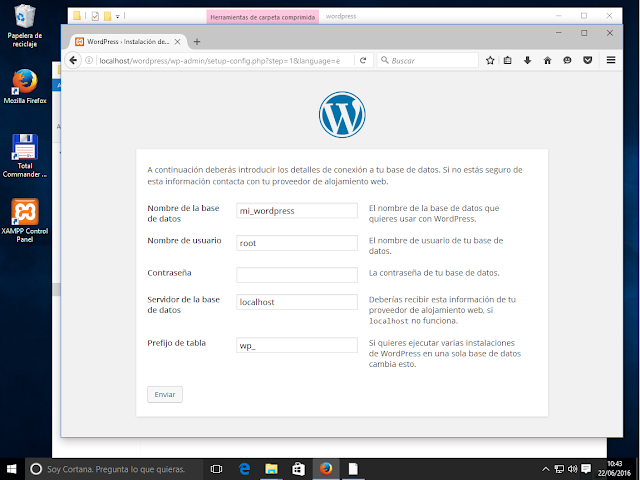
Task: Click Cortana search box in taskbar
Action: click(x=115, y=469)
